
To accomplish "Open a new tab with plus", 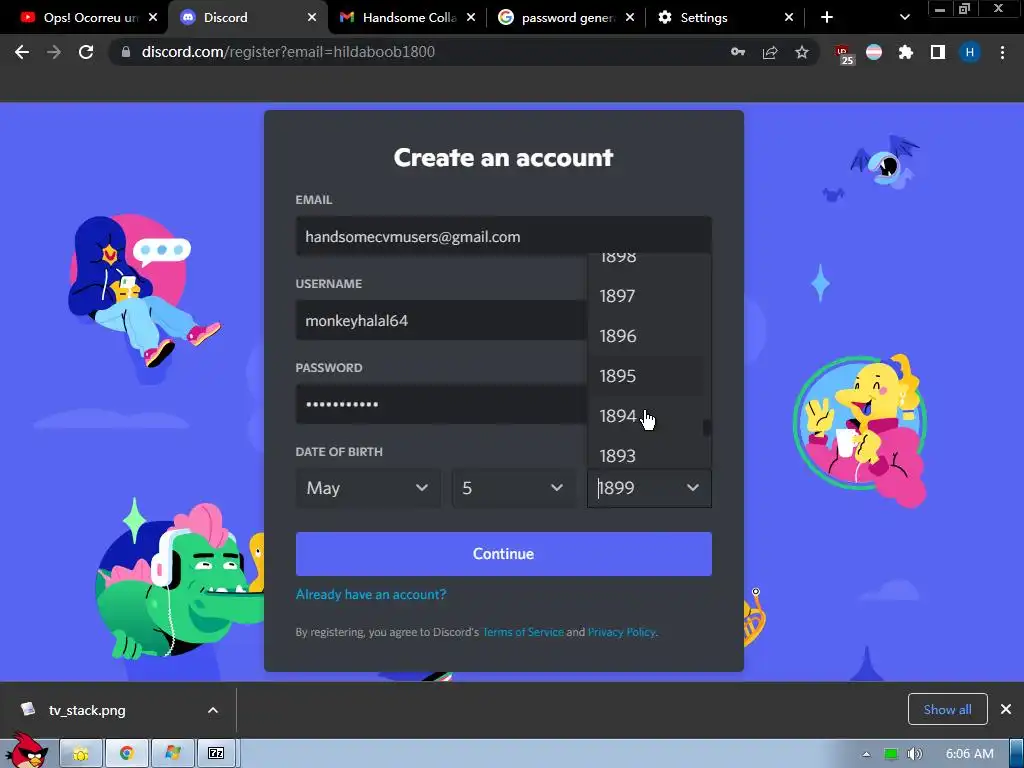I will [827, 18].
